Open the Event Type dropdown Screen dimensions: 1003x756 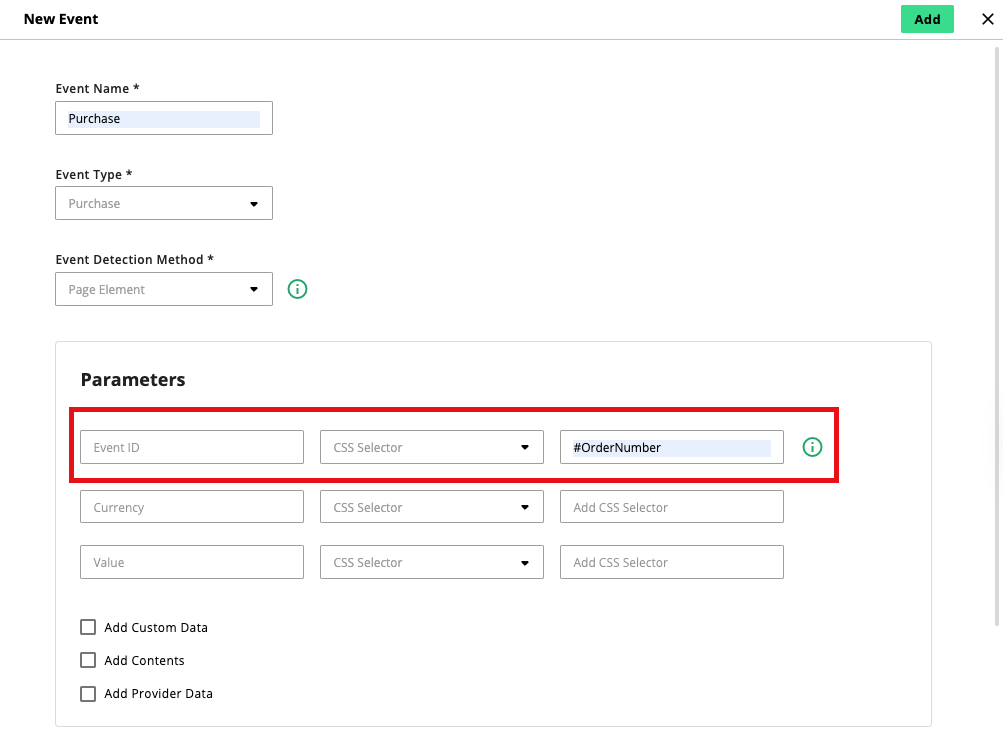click(164, 204)
